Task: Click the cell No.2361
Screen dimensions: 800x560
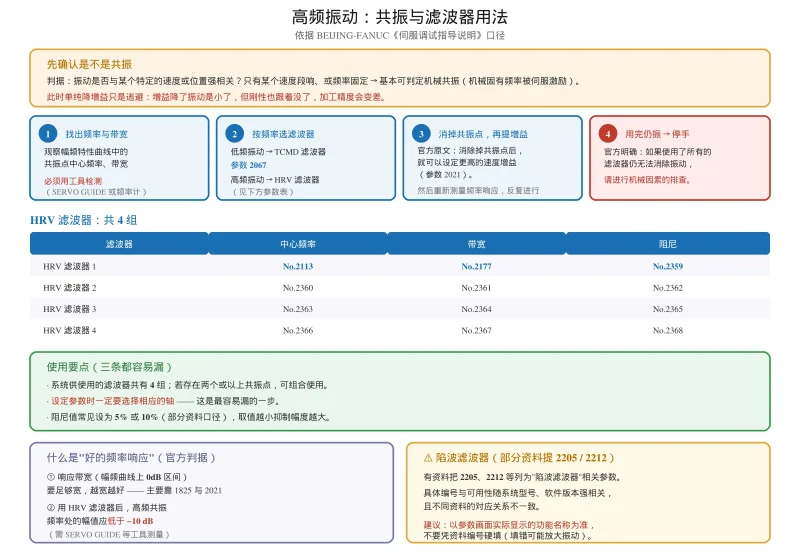Action: (477, 288)
